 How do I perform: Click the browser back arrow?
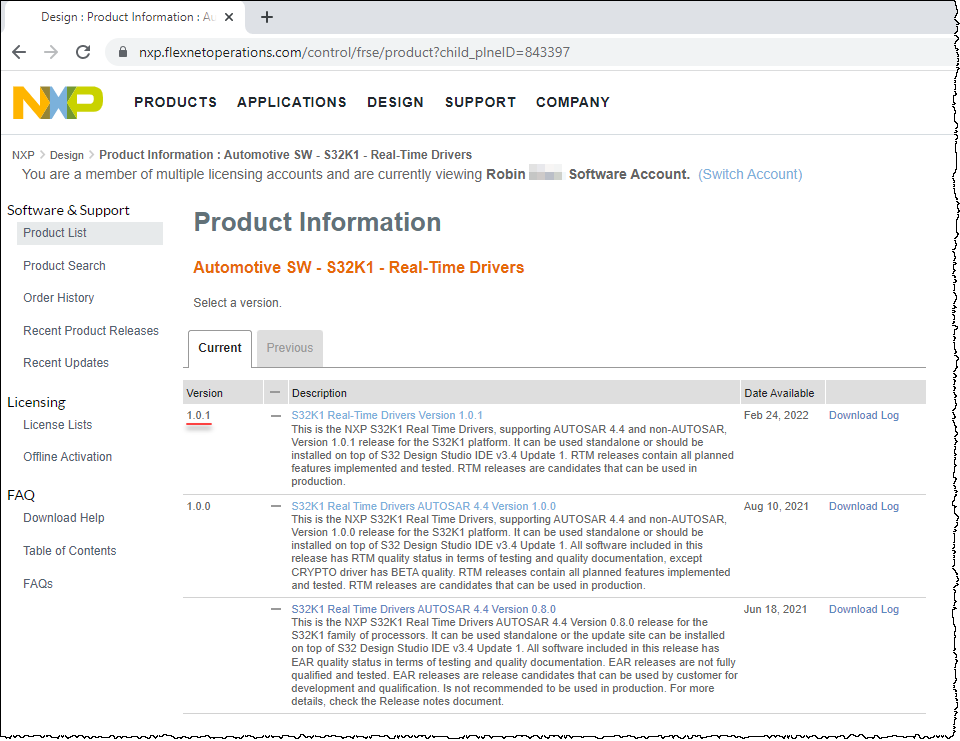point(19,52)
